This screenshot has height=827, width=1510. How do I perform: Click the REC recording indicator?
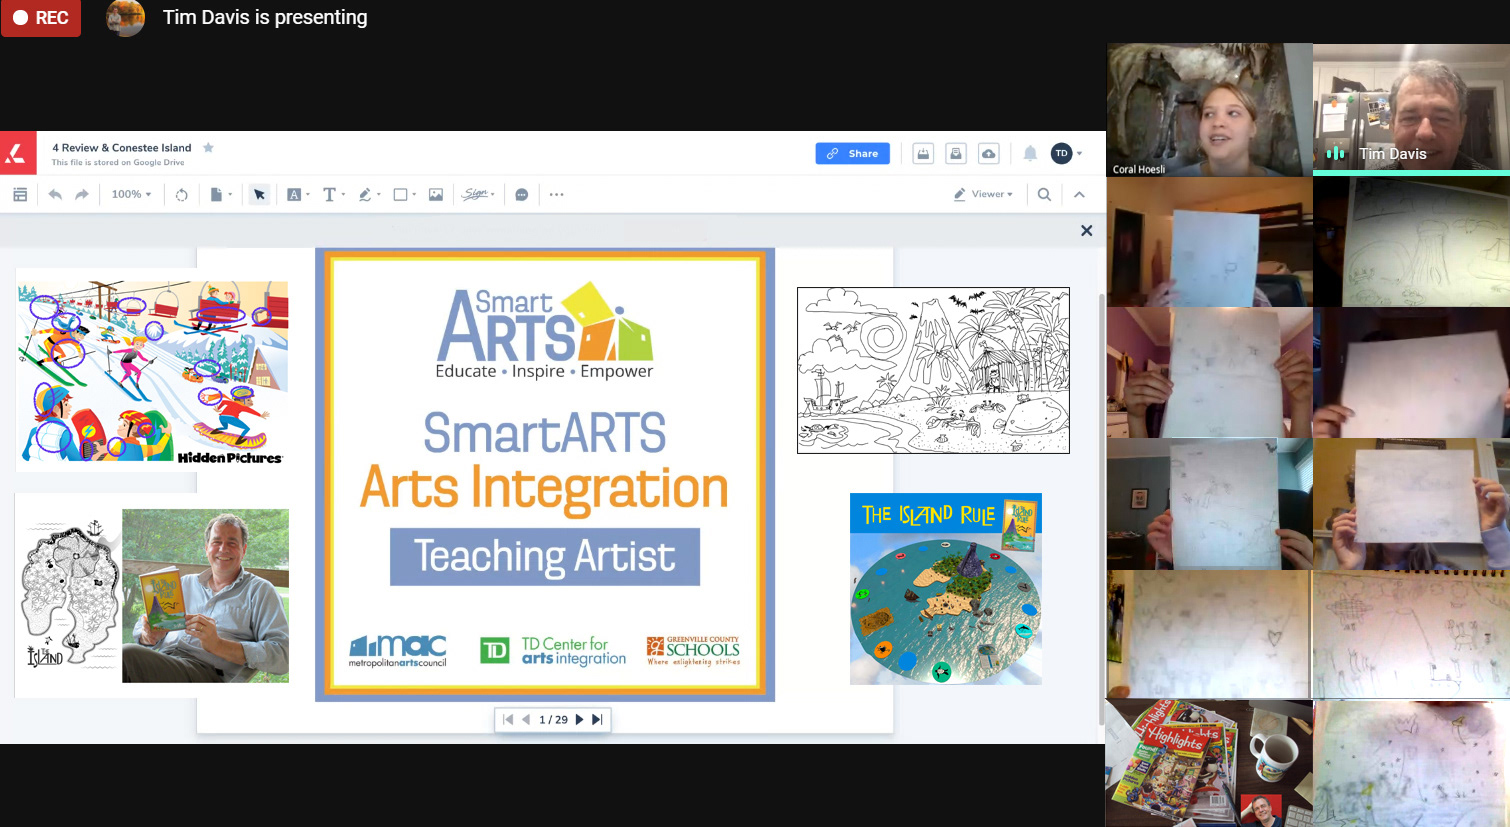41,18
